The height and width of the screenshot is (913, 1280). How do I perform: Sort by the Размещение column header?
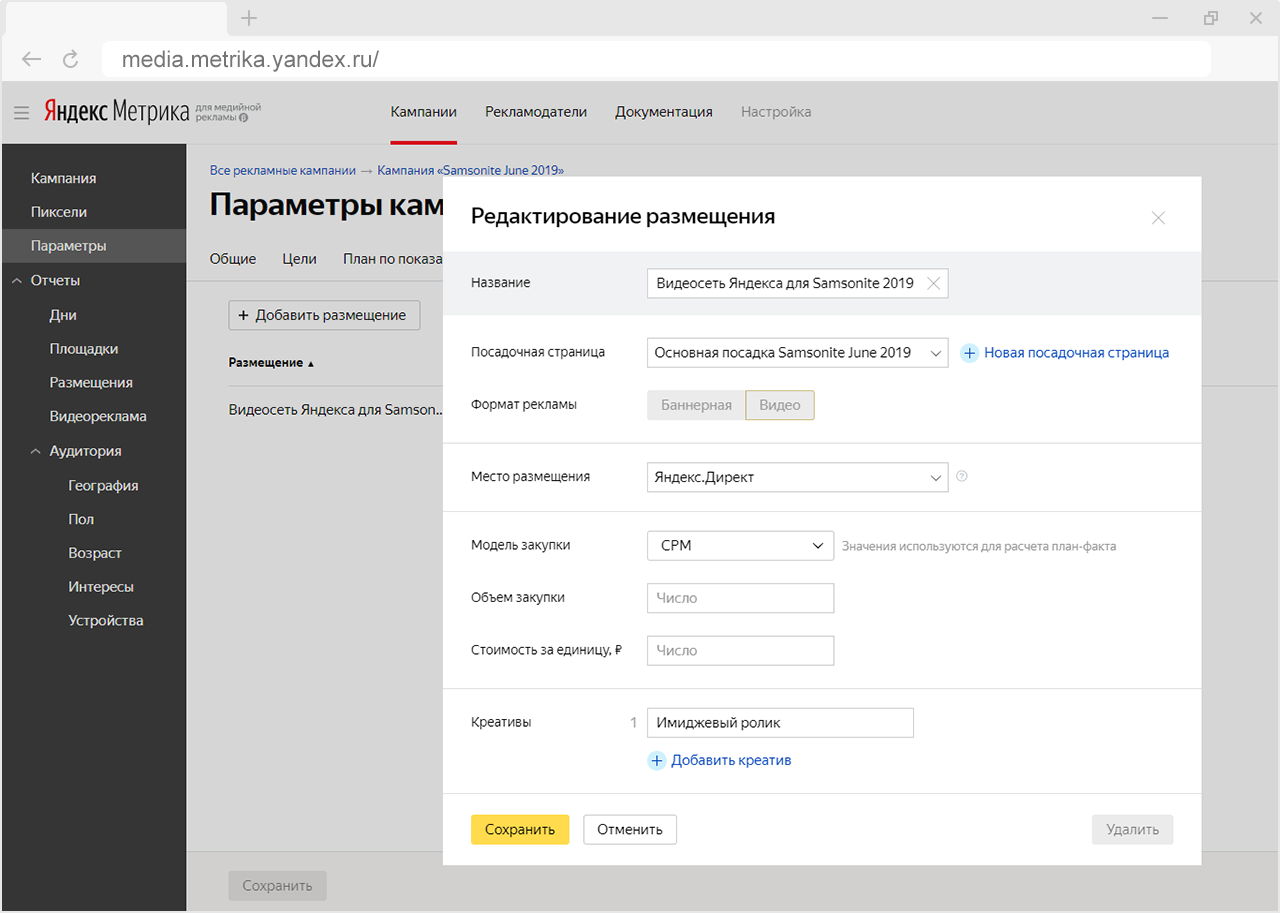[x=271, y=363]
